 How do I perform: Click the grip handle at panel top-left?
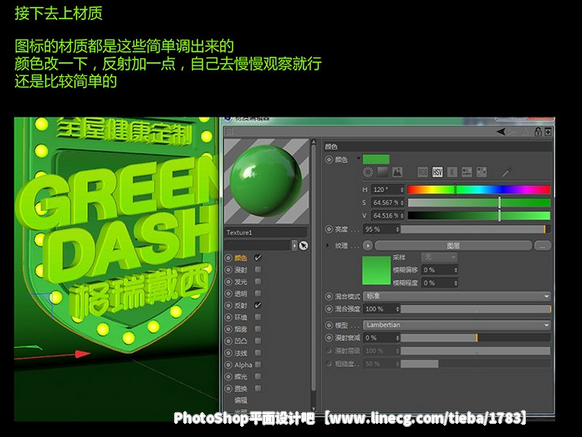pyautogui.click(x=229, y=131)
